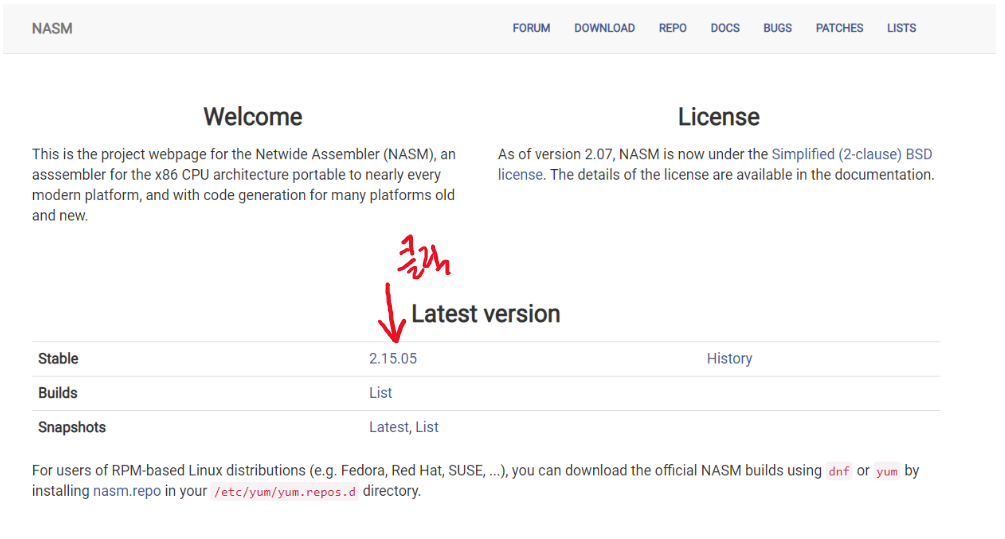Open the DOCS menu item
The image size is (1005, 539).
pyautogui.click(x=725, y=28)
